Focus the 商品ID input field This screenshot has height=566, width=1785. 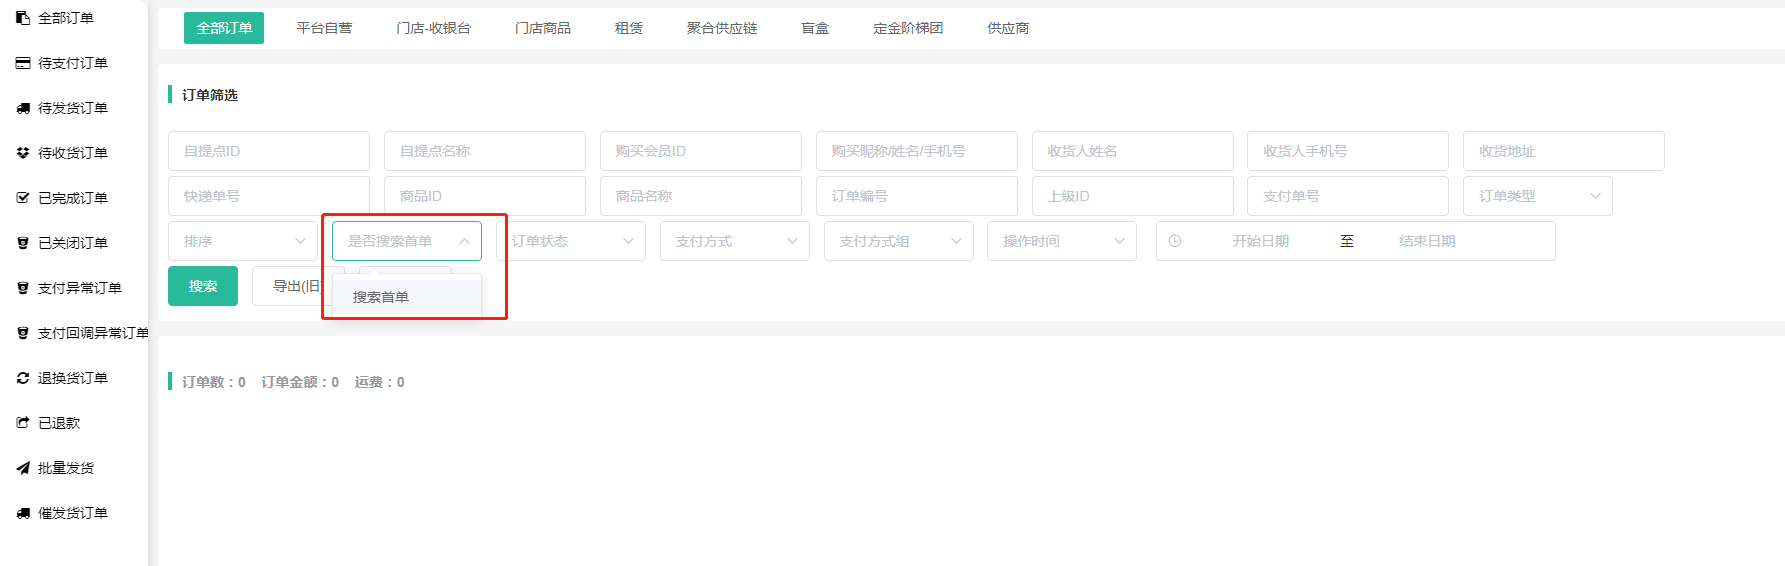tap(485, 196)
